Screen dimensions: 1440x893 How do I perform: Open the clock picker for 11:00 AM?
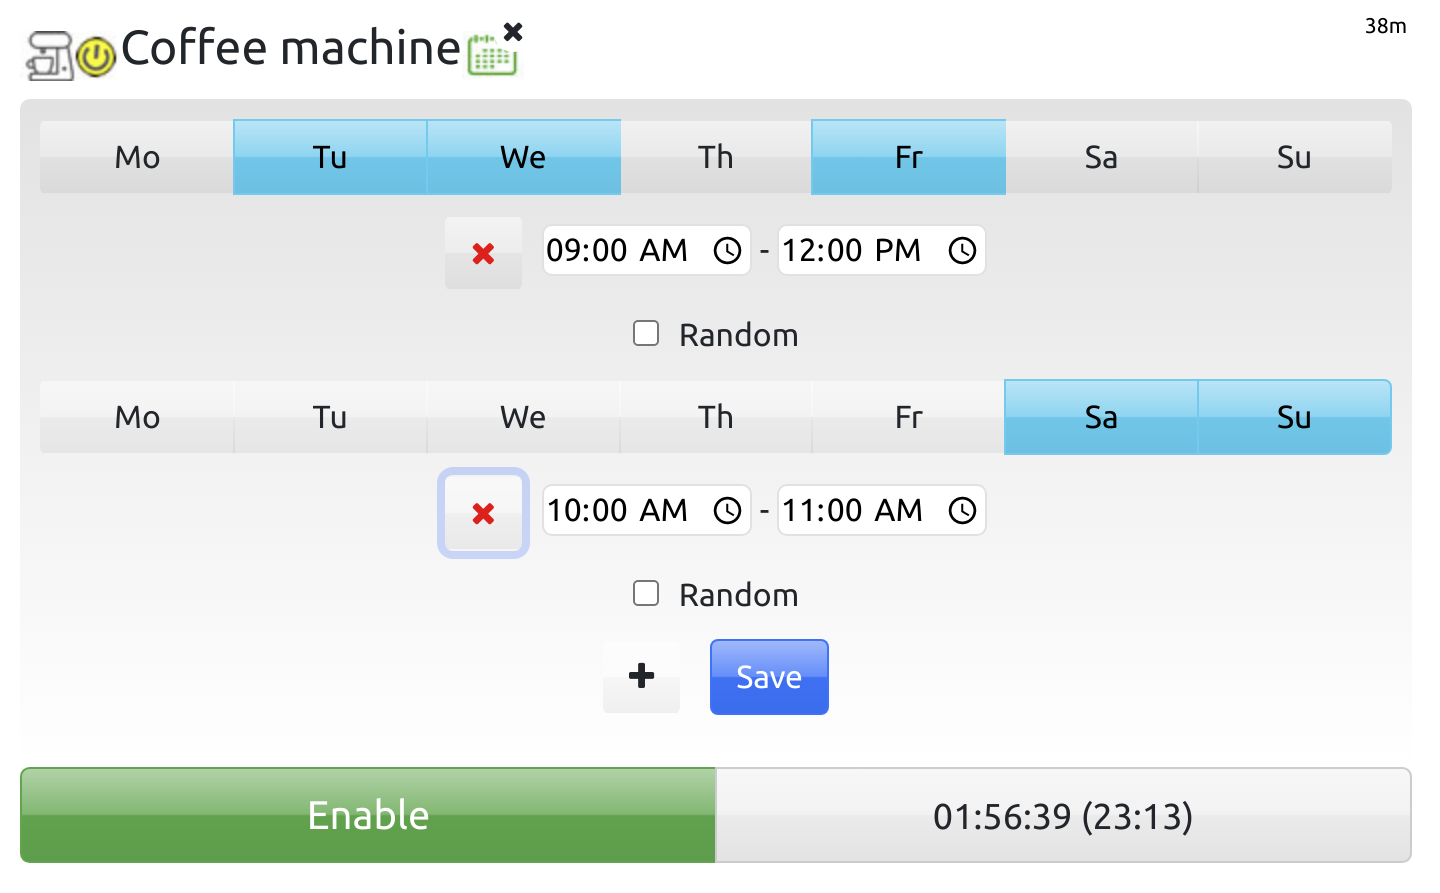962,511
